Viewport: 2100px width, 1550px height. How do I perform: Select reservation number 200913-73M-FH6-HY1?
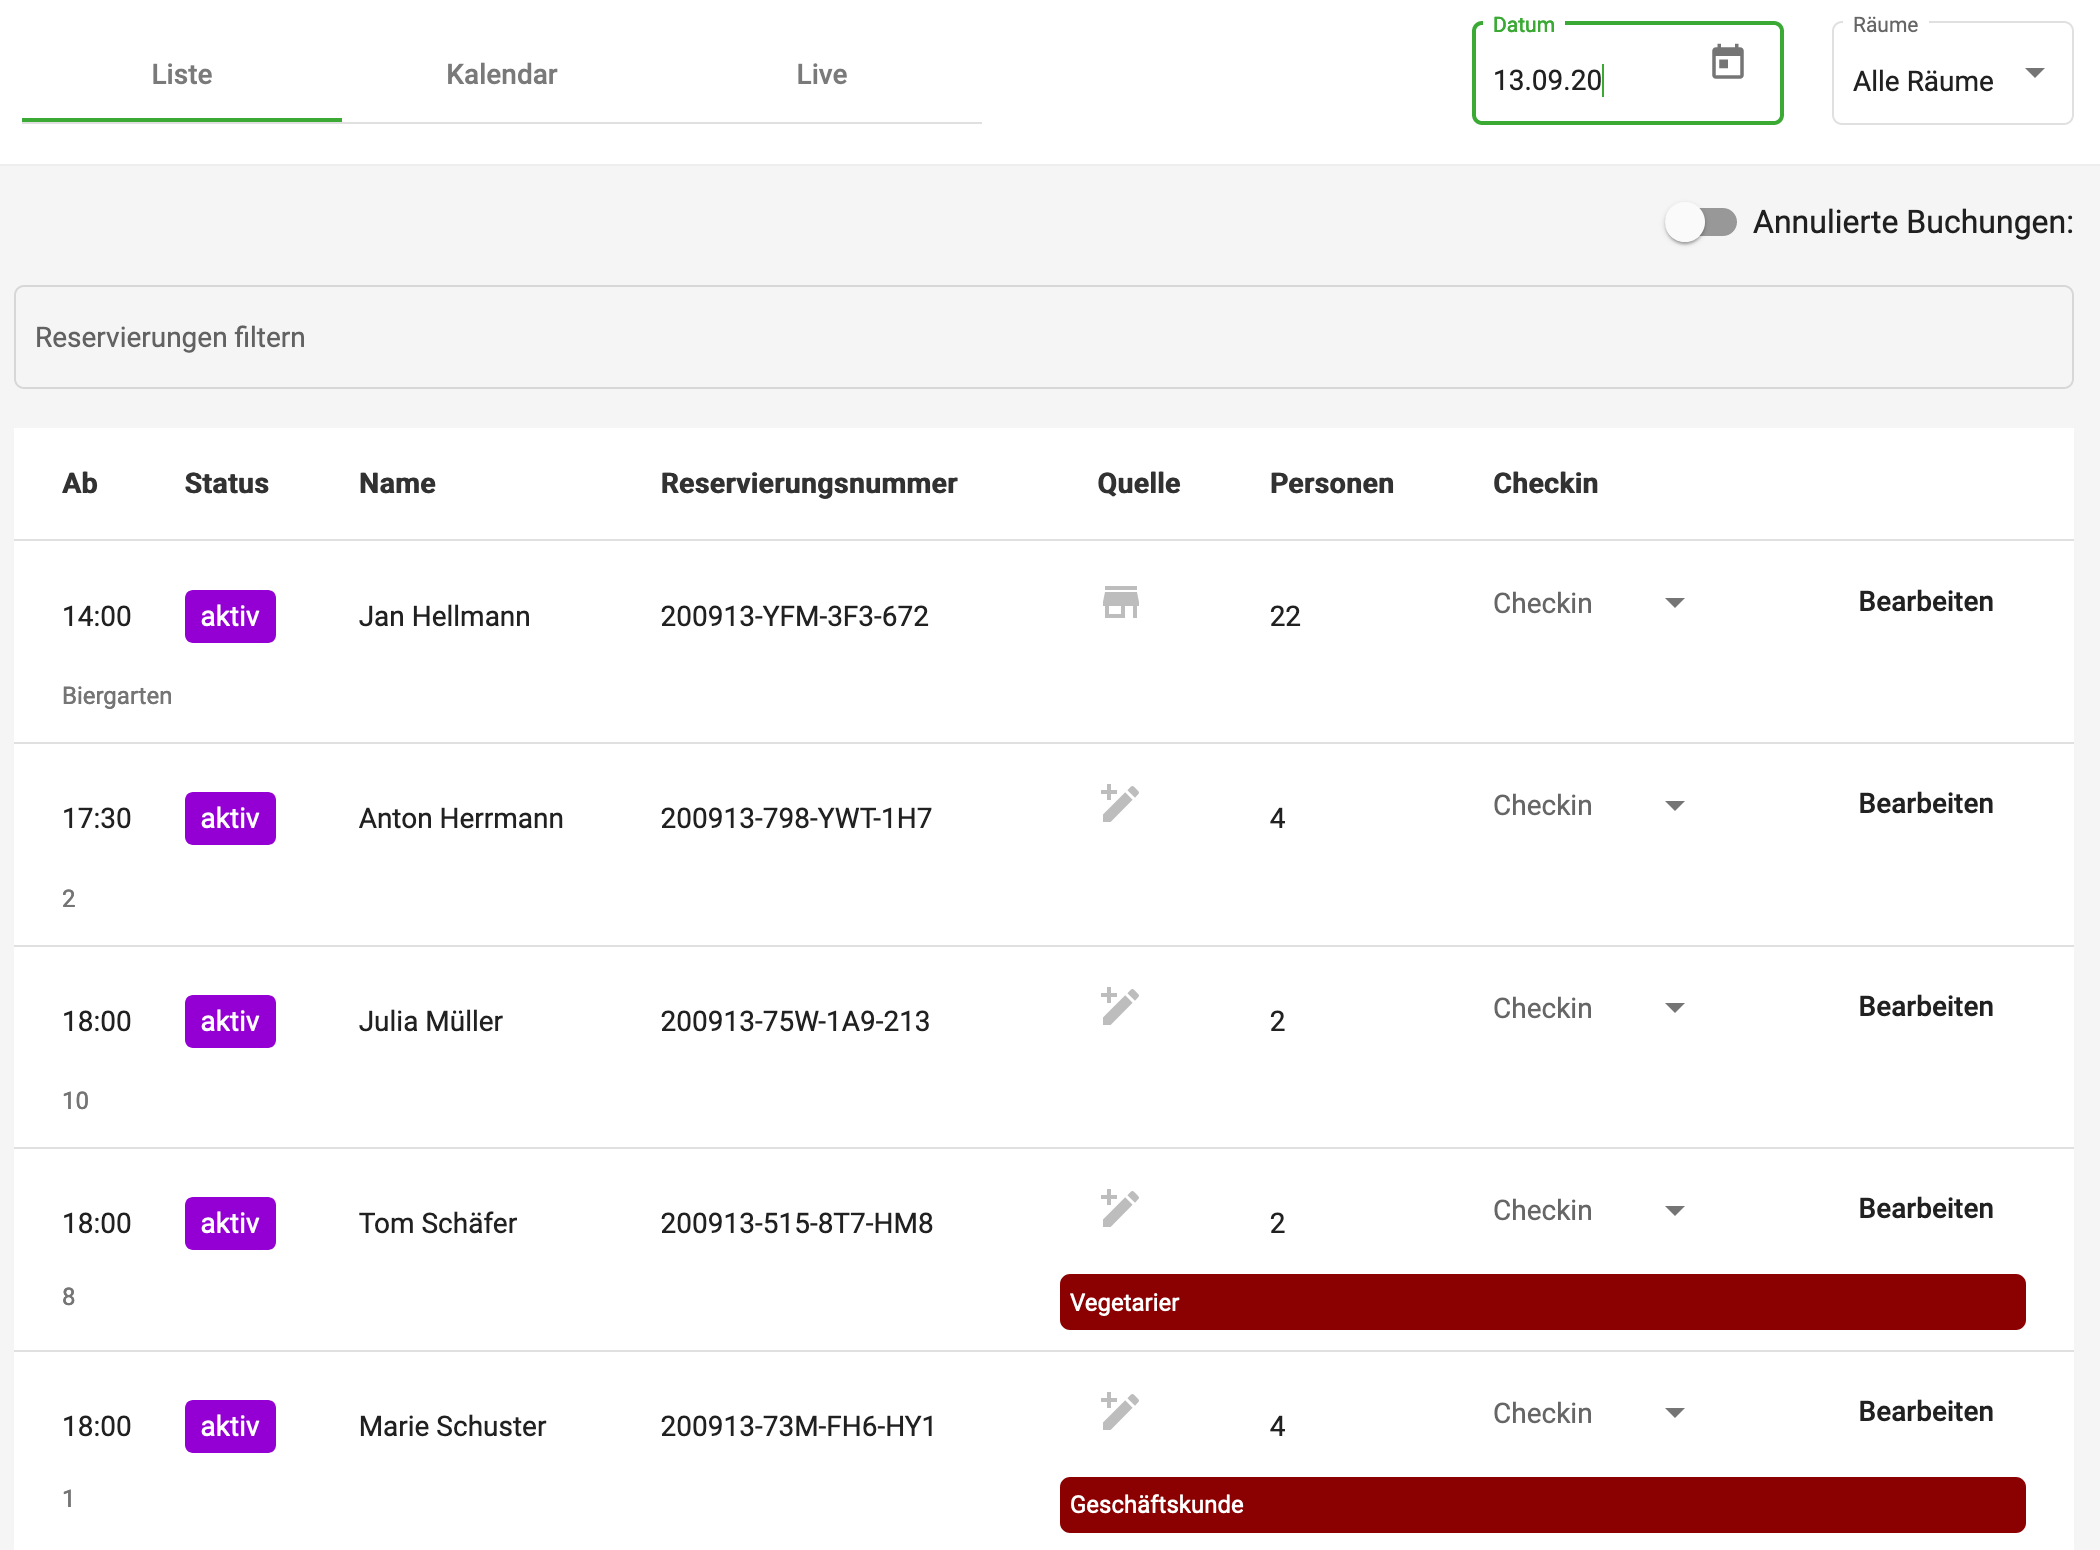[x=798, y=1426]
